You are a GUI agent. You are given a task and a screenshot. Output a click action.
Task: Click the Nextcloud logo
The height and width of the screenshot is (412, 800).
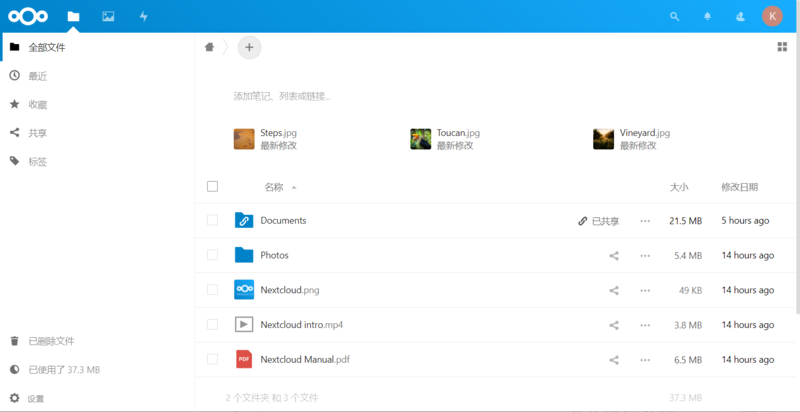pyautogui.click(x=28, y=16)
